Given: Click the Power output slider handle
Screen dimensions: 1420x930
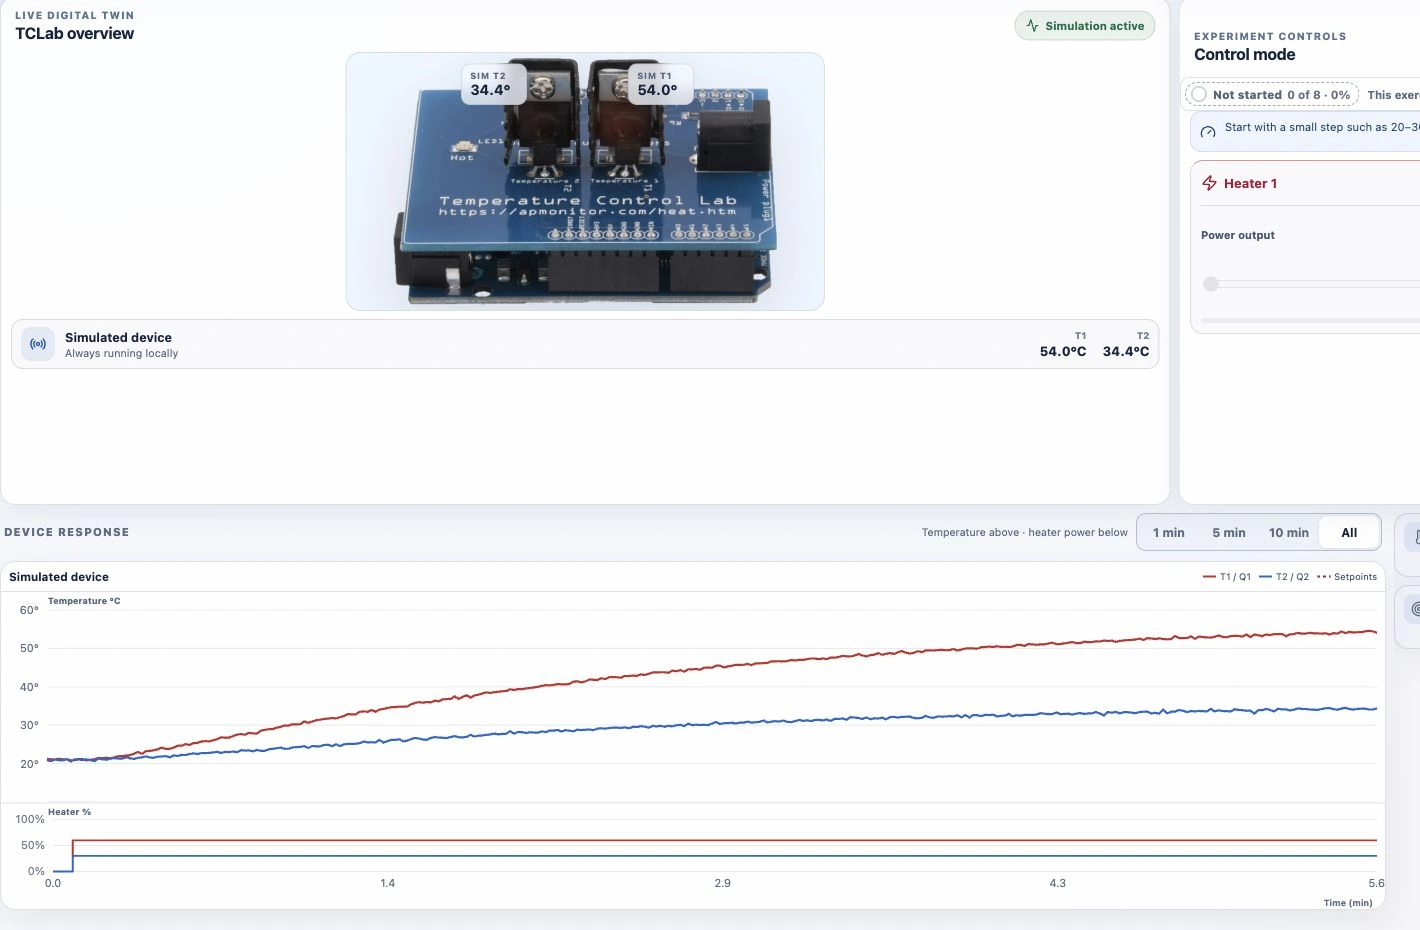Looking at the screenshot, I should click(x=1211, y=284).
